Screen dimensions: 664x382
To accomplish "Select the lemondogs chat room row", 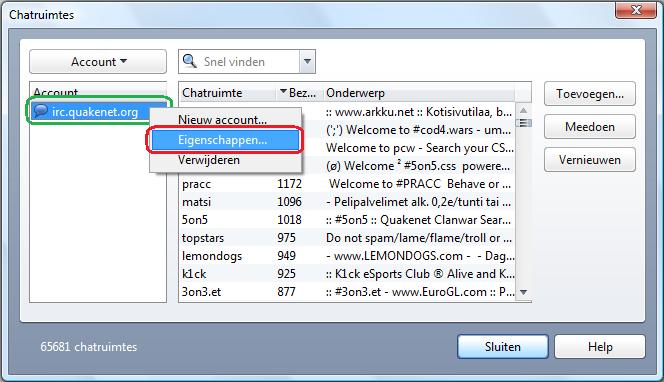I will [x=347, y=256].
